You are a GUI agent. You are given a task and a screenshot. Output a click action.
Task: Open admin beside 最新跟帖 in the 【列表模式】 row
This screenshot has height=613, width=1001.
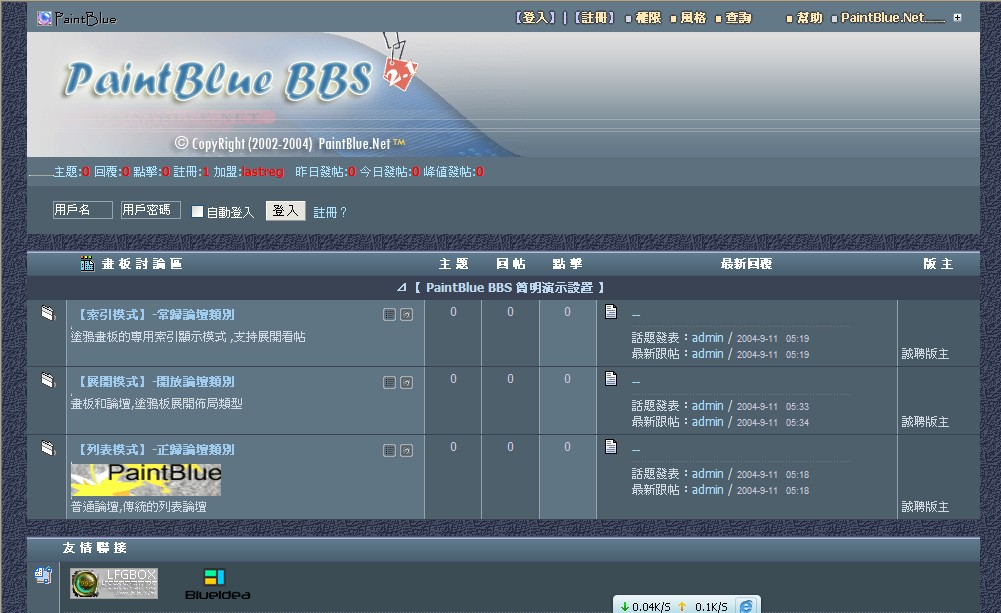(x=707, y=490)
